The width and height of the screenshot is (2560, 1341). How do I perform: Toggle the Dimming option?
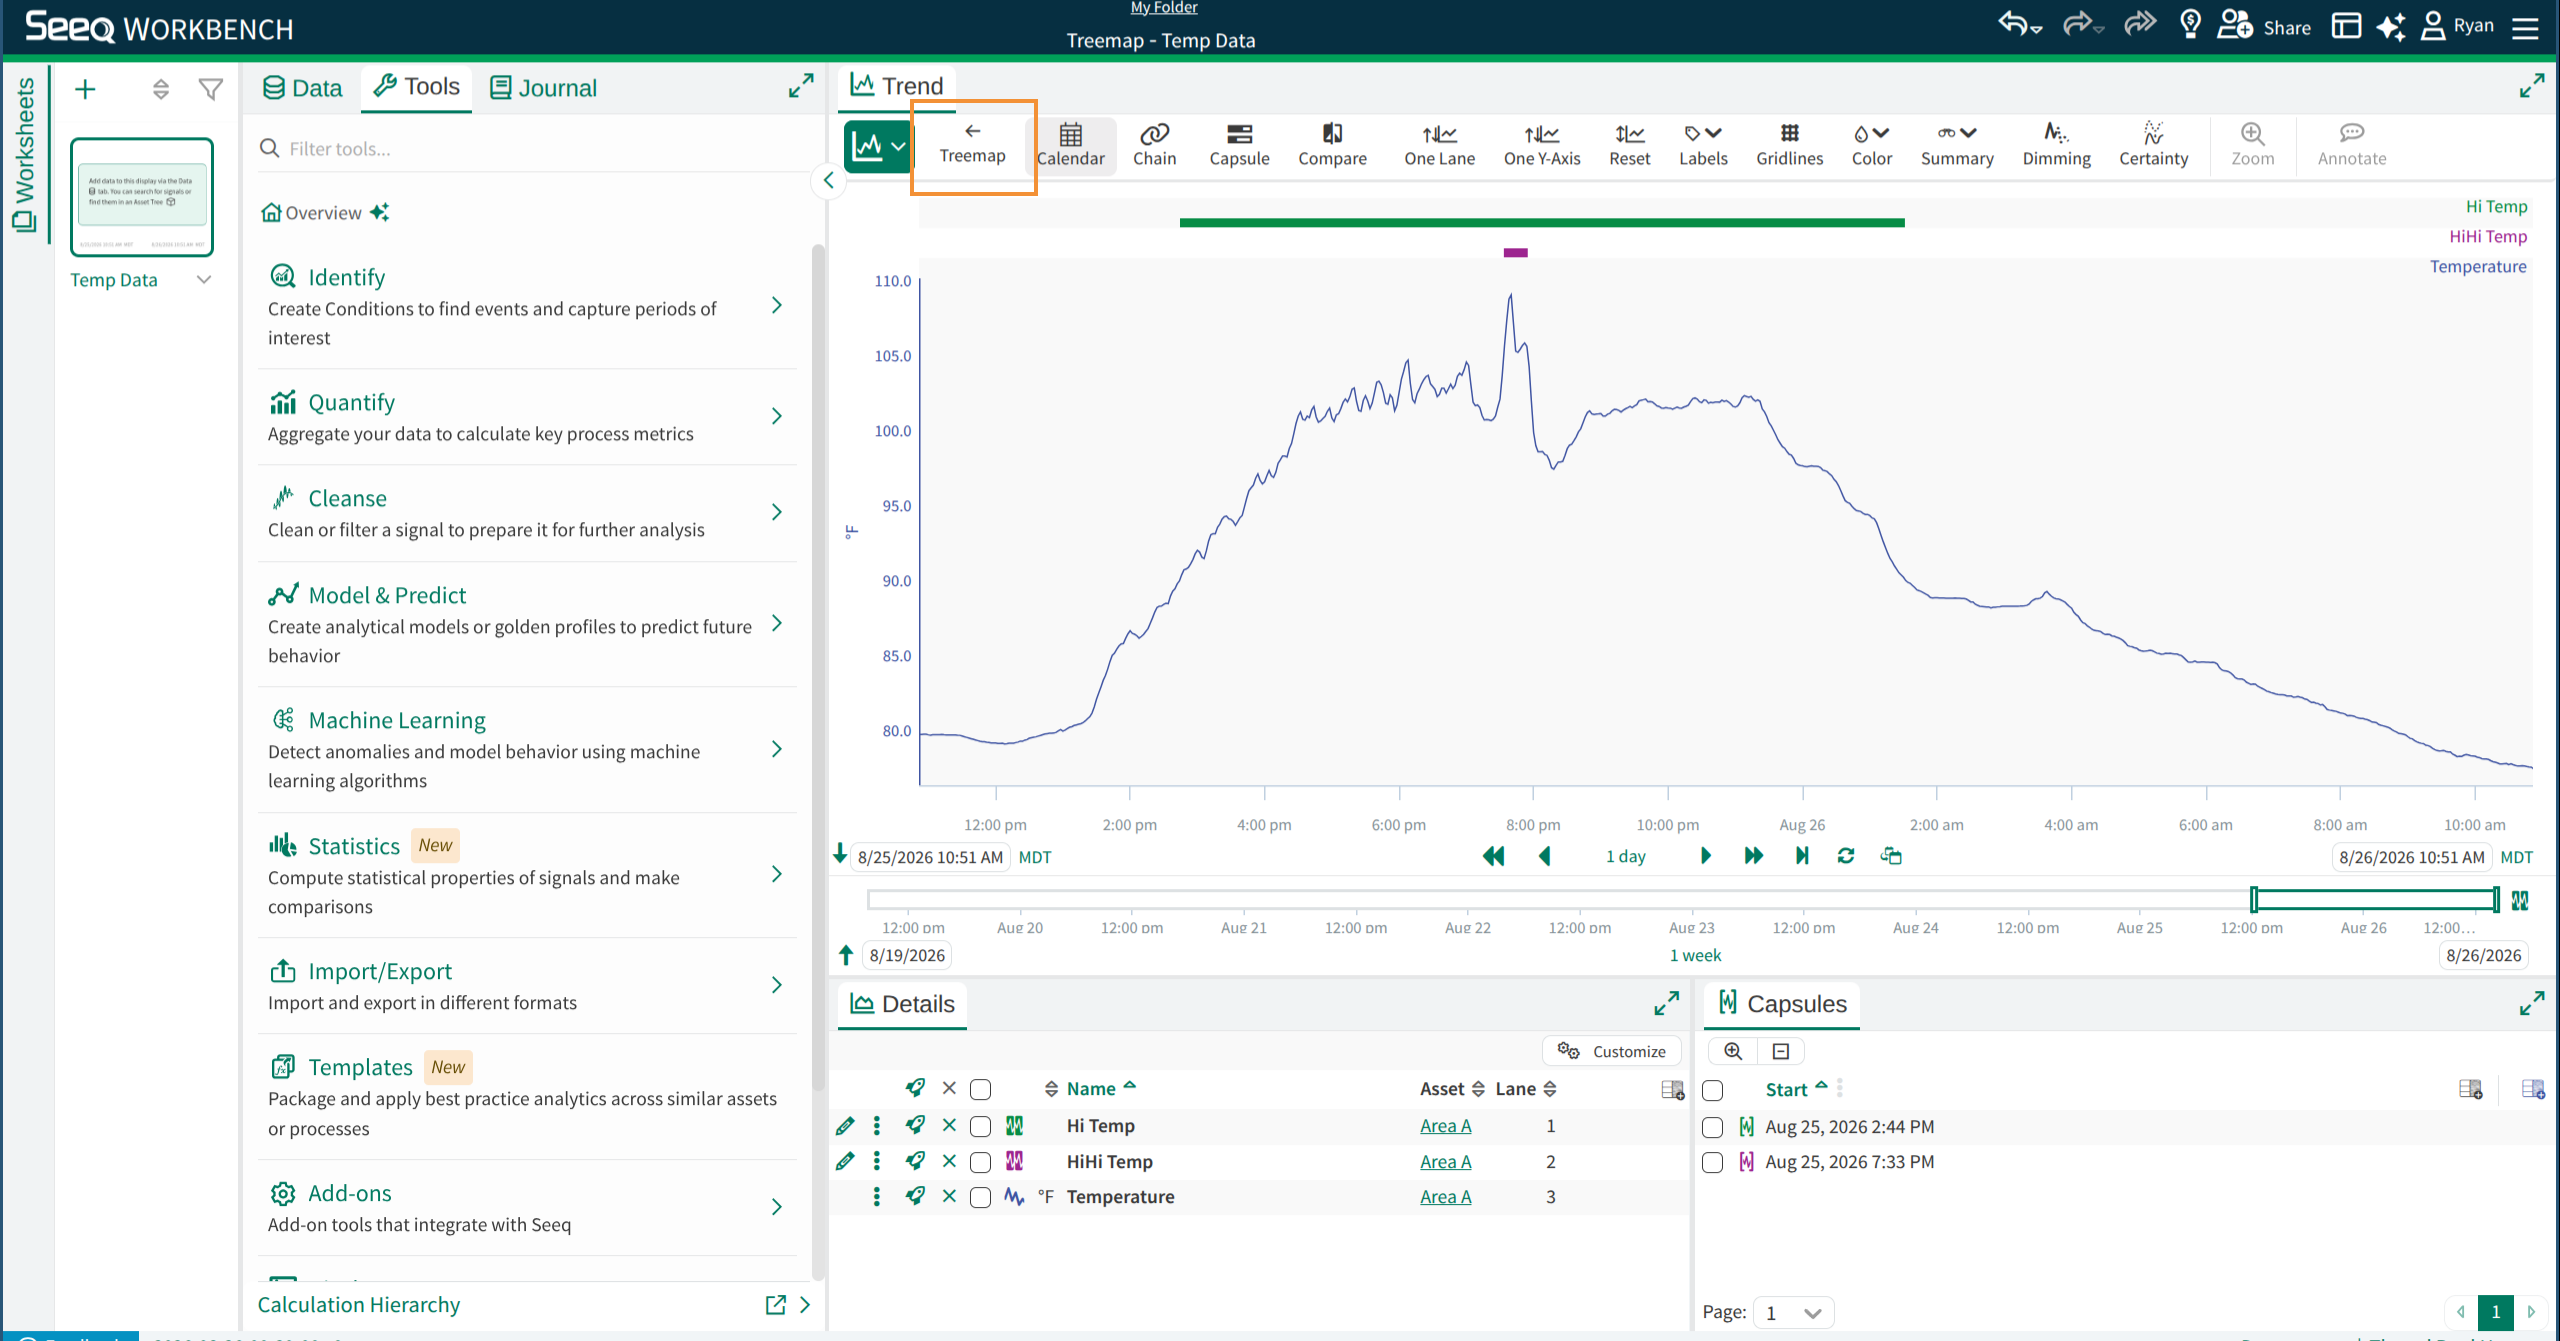(2056, 145)
